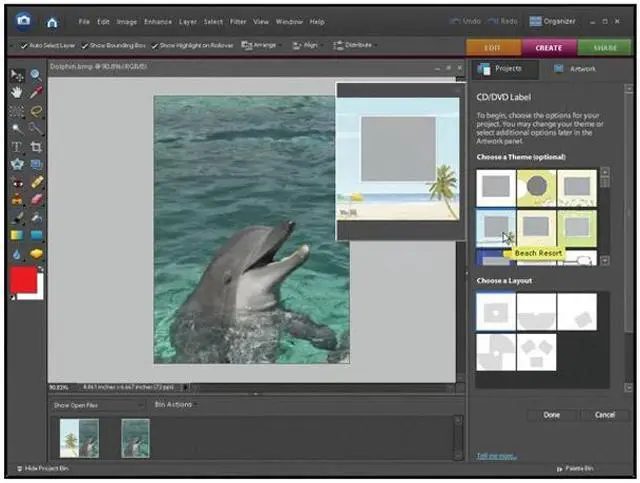
Task: Select the Red Eye Removal tool
Action: pyautogui.click(x=17, y=182)
